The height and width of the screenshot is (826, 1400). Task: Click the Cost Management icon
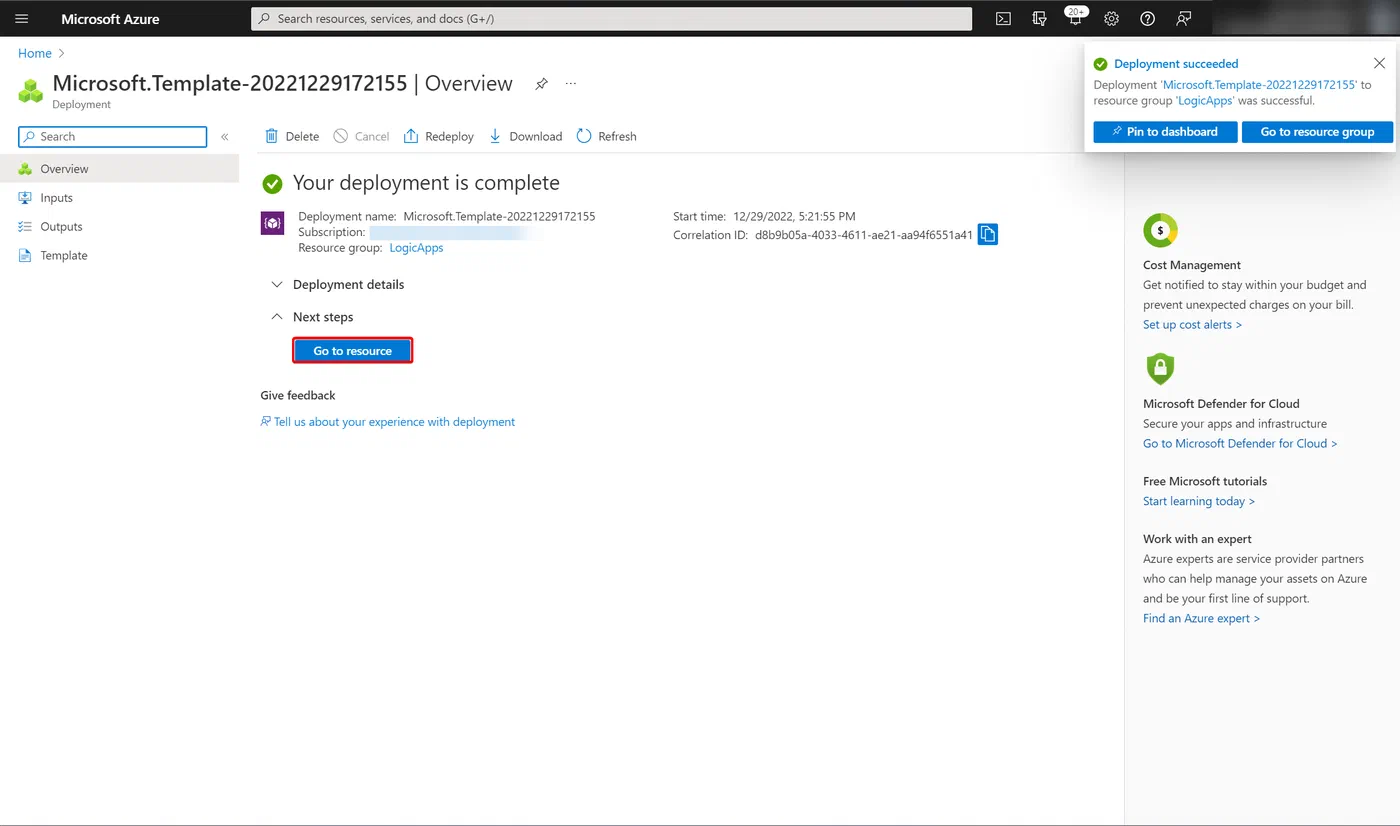(1160, 230)
